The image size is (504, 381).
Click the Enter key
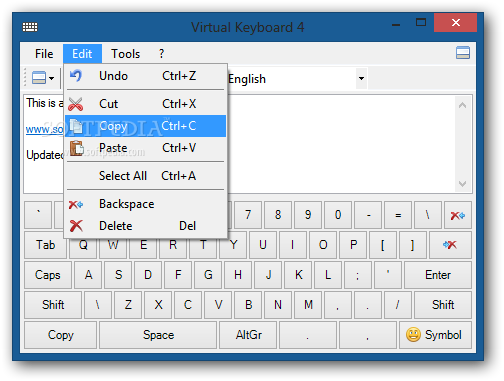point(438,275)
